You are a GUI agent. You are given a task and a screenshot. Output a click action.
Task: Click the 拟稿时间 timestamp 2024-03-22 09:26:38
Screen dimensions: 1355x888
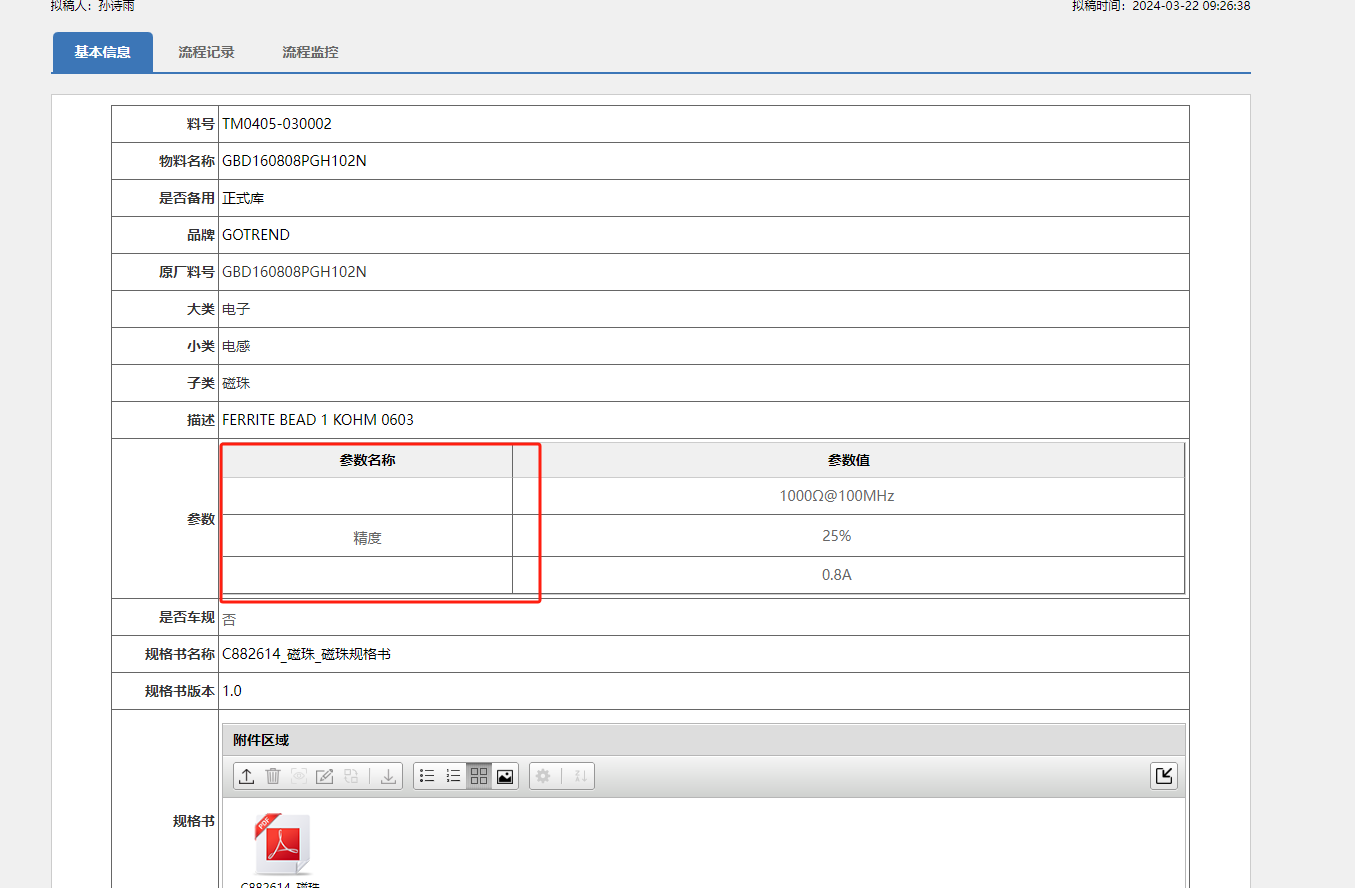pos(1190,5)
